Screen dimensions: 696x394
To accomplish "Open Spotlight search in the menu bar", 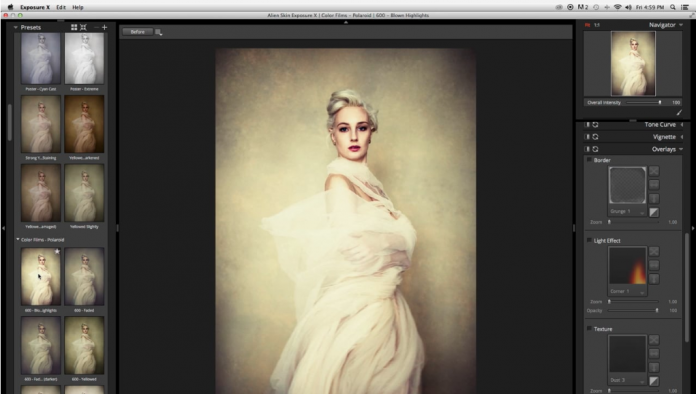I will click(x=673, y=7).
